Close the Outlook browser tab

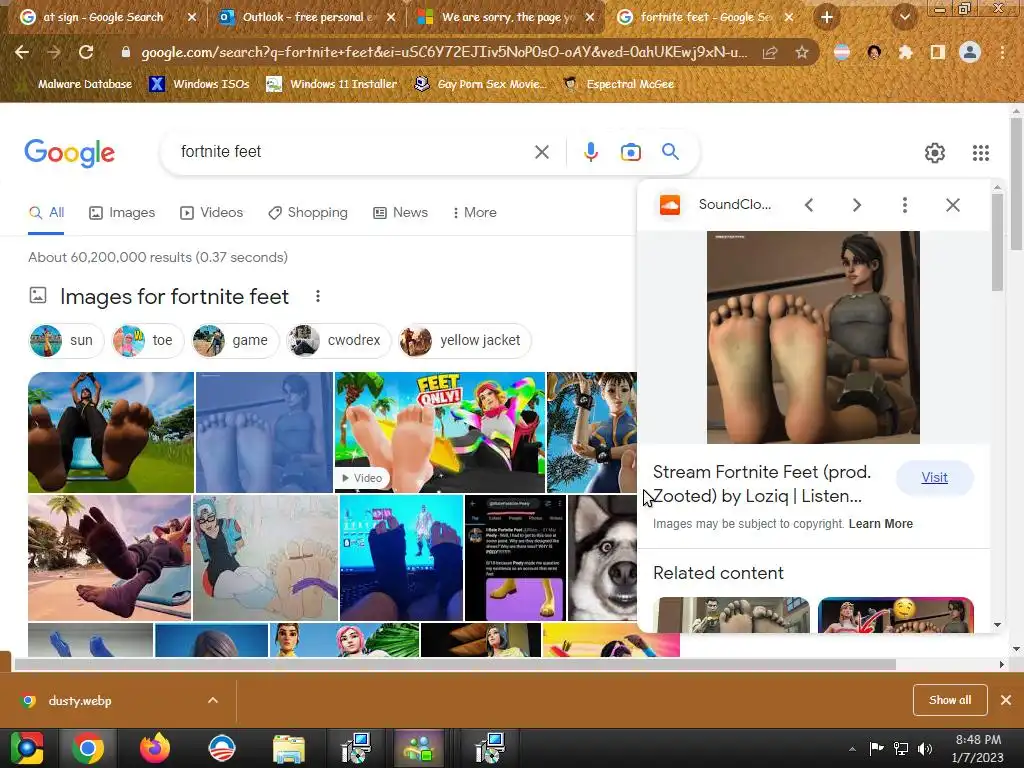391,18
